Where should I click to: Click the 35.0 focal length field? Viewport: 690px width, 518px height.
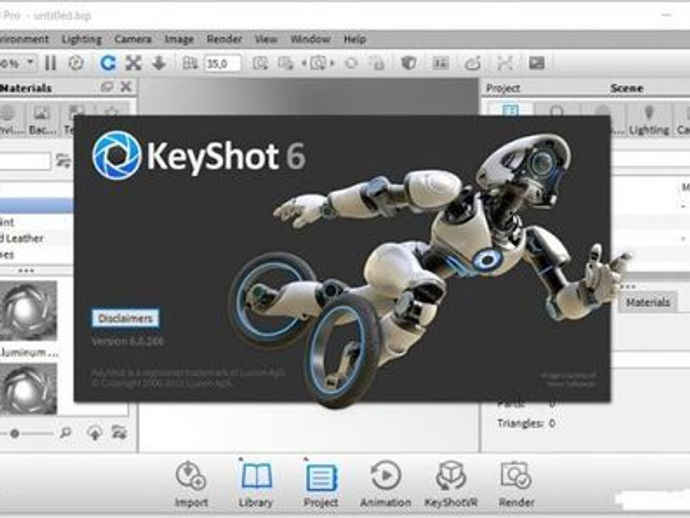point(223,63)
